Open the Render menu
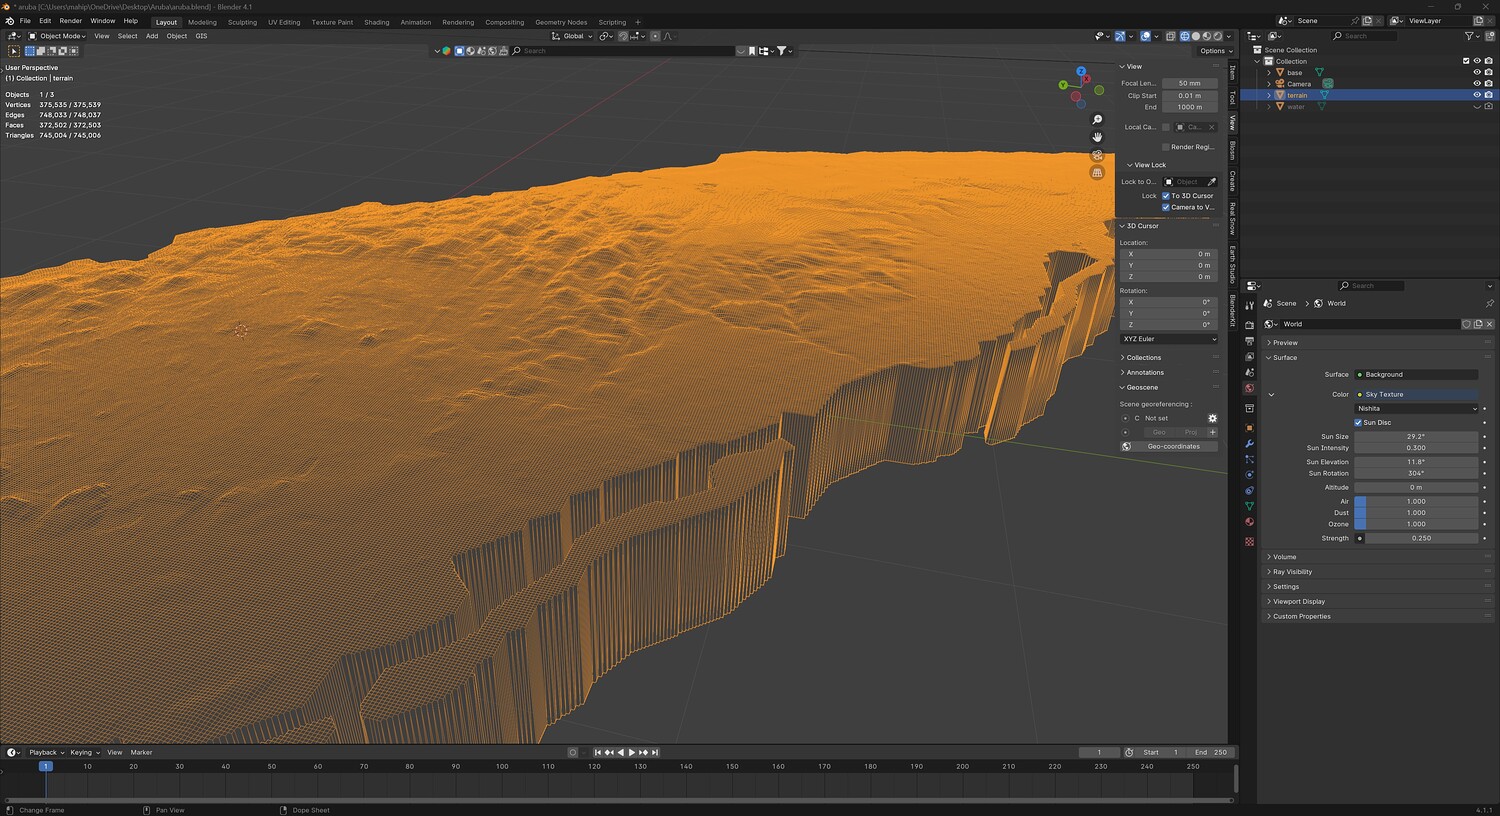The height and width of the screenshot is (816, 1500). pyautogui.click(x=70, y=21)
